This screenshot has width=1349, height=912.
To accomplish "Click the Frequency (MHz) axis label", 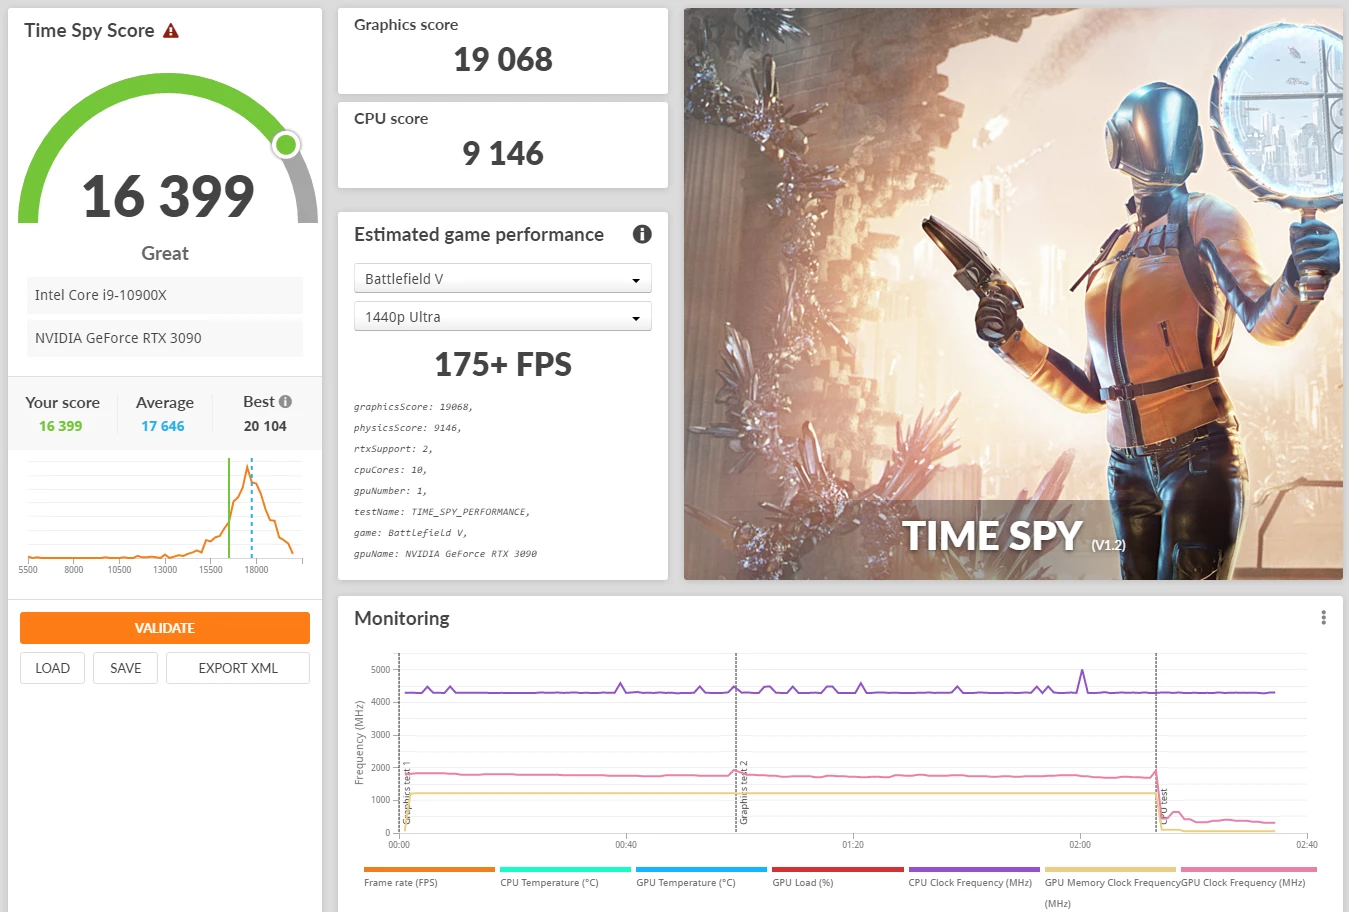I will coord(359,742).
